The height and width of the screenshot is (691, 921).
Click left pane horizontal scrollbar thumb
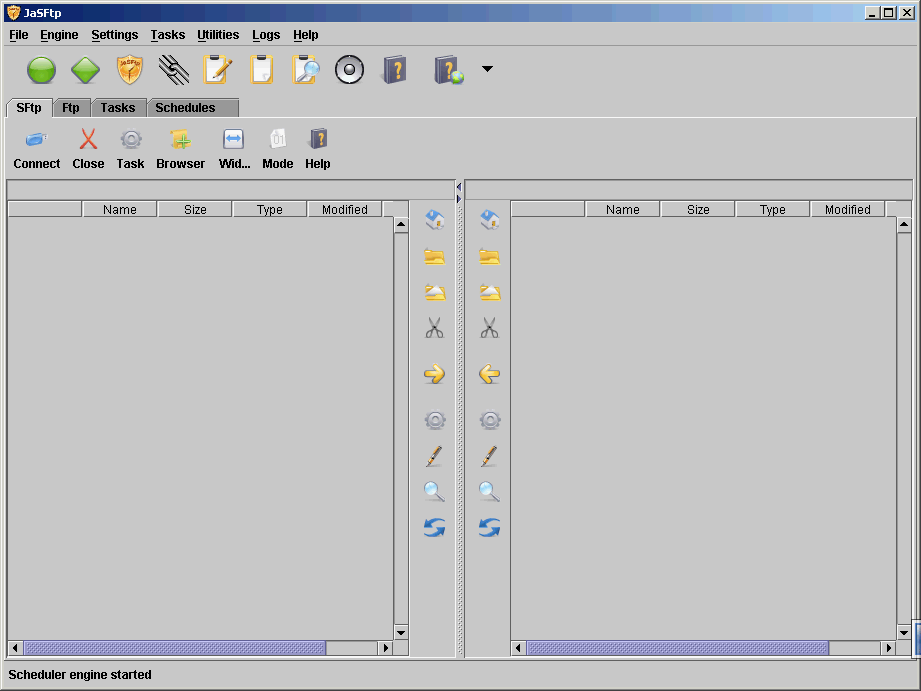click(x=174, y=648)
